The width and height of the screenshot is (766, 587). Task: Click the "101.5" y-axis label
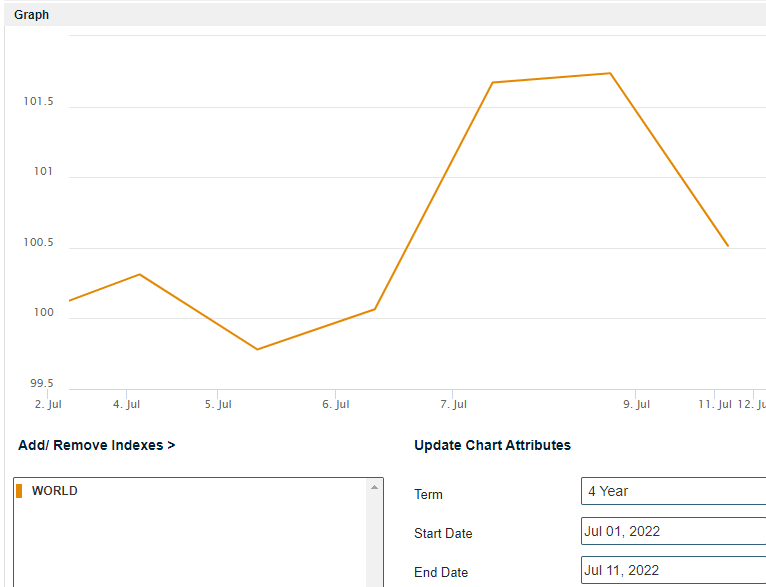coord(38,102)
